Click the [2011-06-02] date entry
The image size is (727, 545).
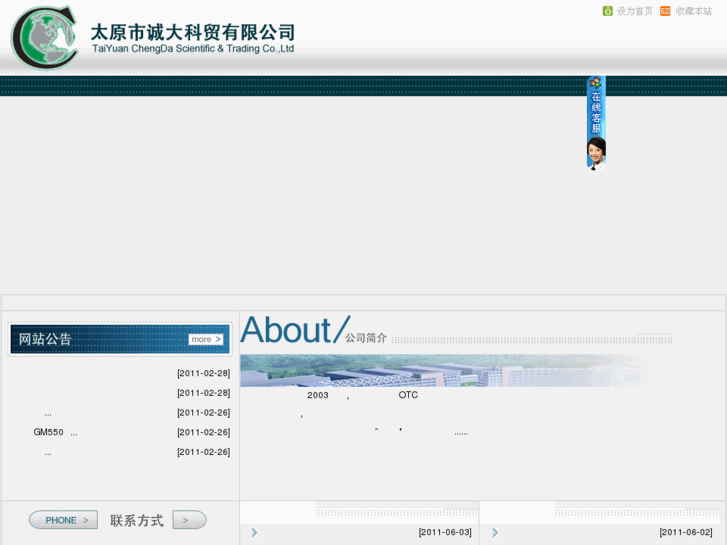686,532
